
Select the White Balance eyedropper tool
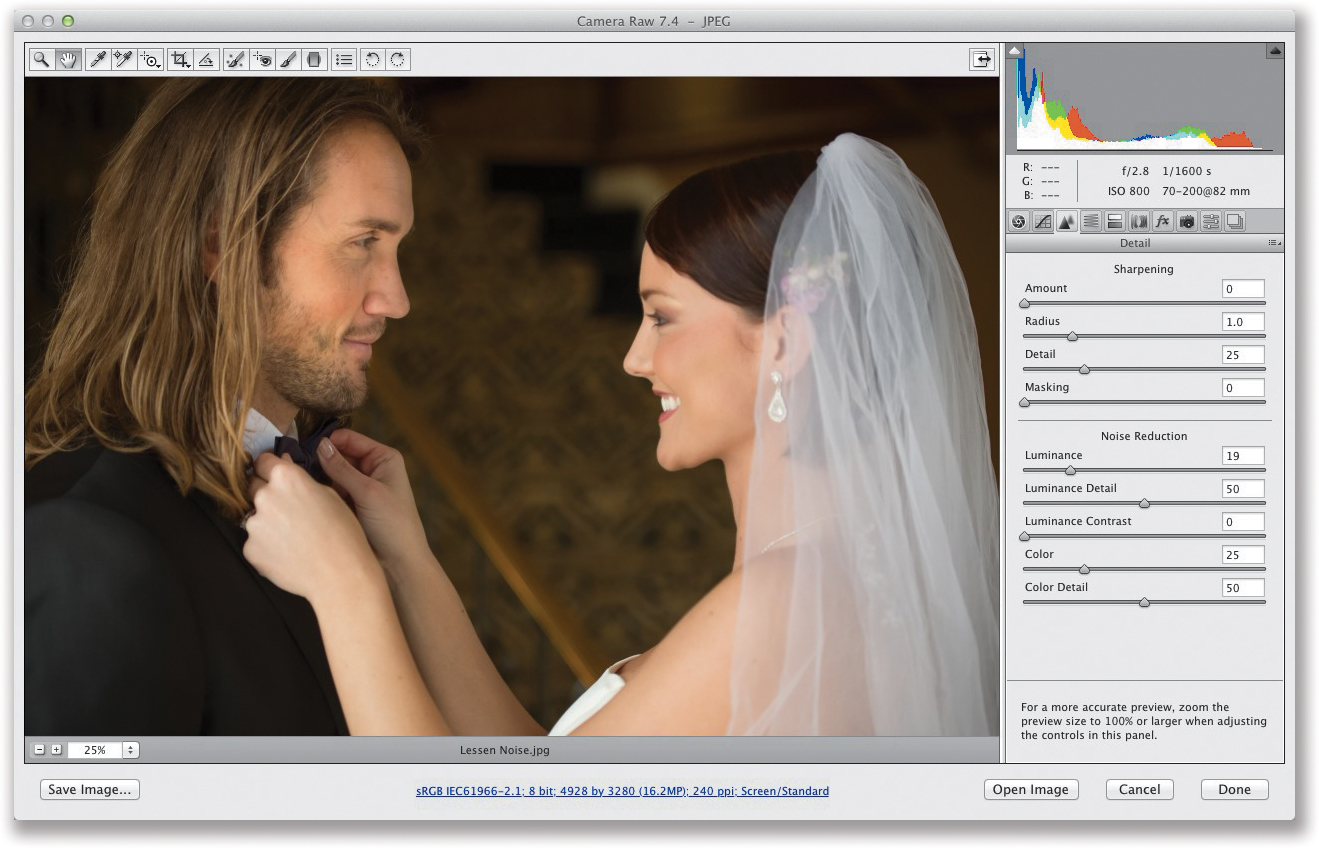[98, 60]
